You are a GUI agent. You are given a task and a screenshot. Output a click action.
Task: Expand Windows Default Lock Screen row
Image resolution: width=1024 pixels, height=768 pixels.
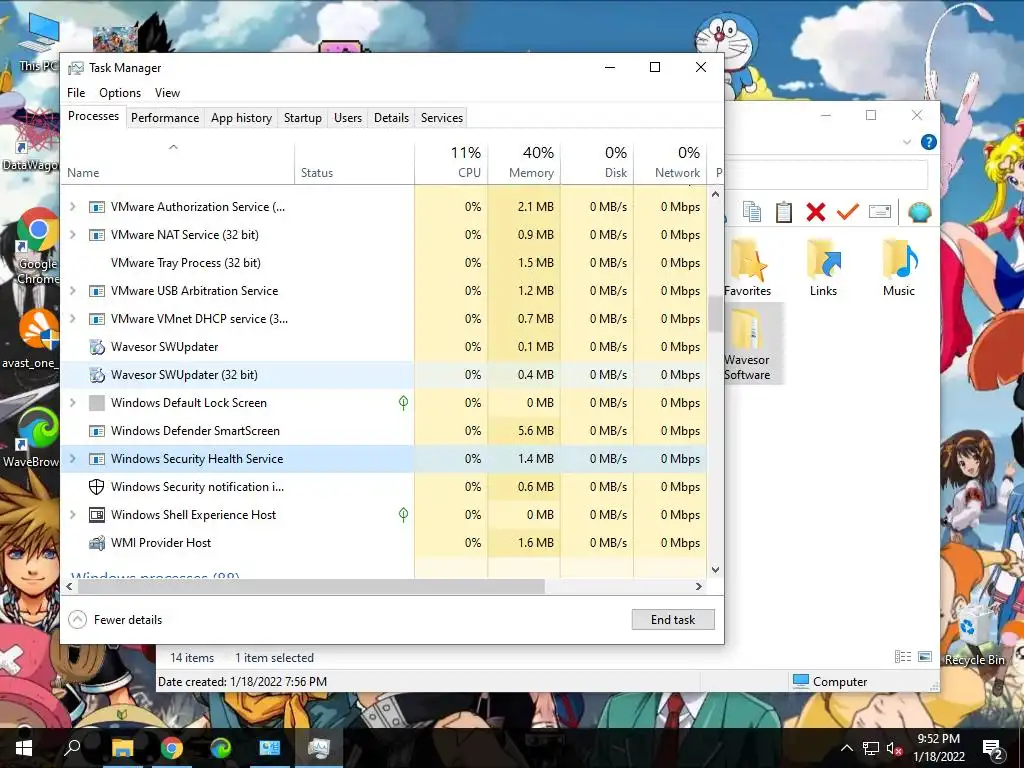pos(72,402)
